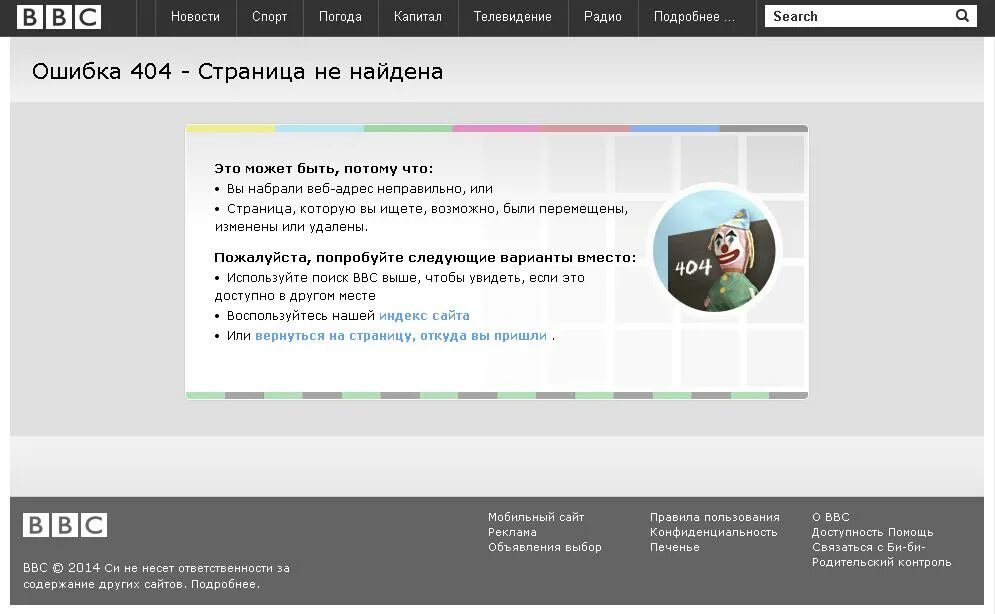Click the text Это может быть, потому что:
This screenshot has height=614, width=995.
pyautogui.click(x=324, y=169)
